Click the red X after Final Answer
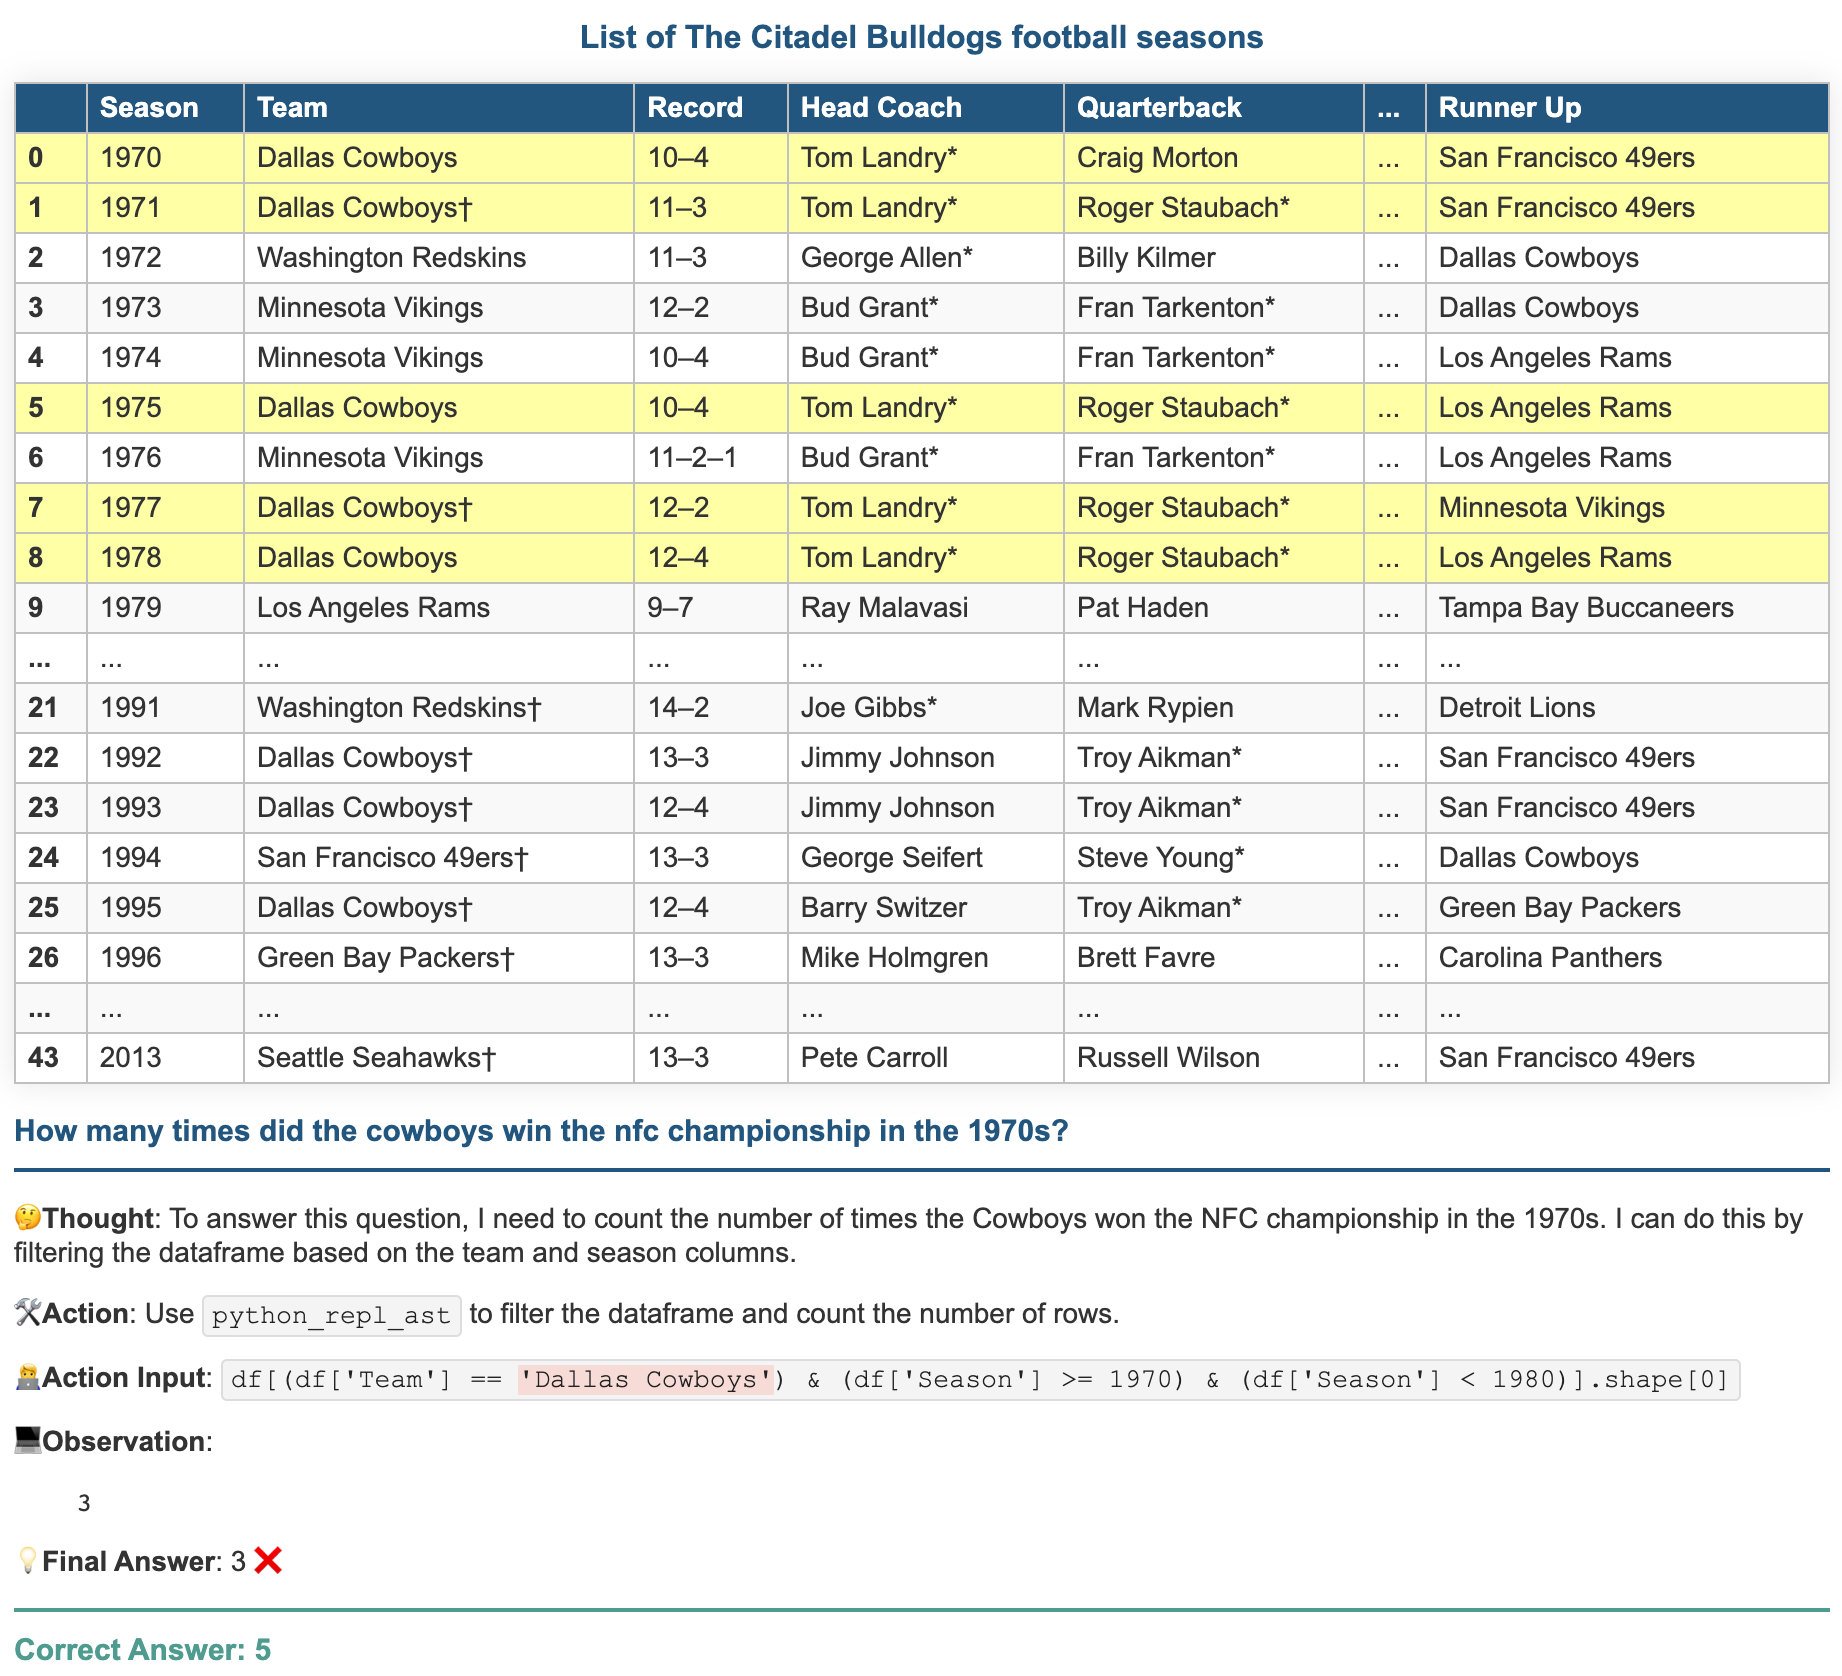This screenshot has width=1842, height=1676. 267,1561
